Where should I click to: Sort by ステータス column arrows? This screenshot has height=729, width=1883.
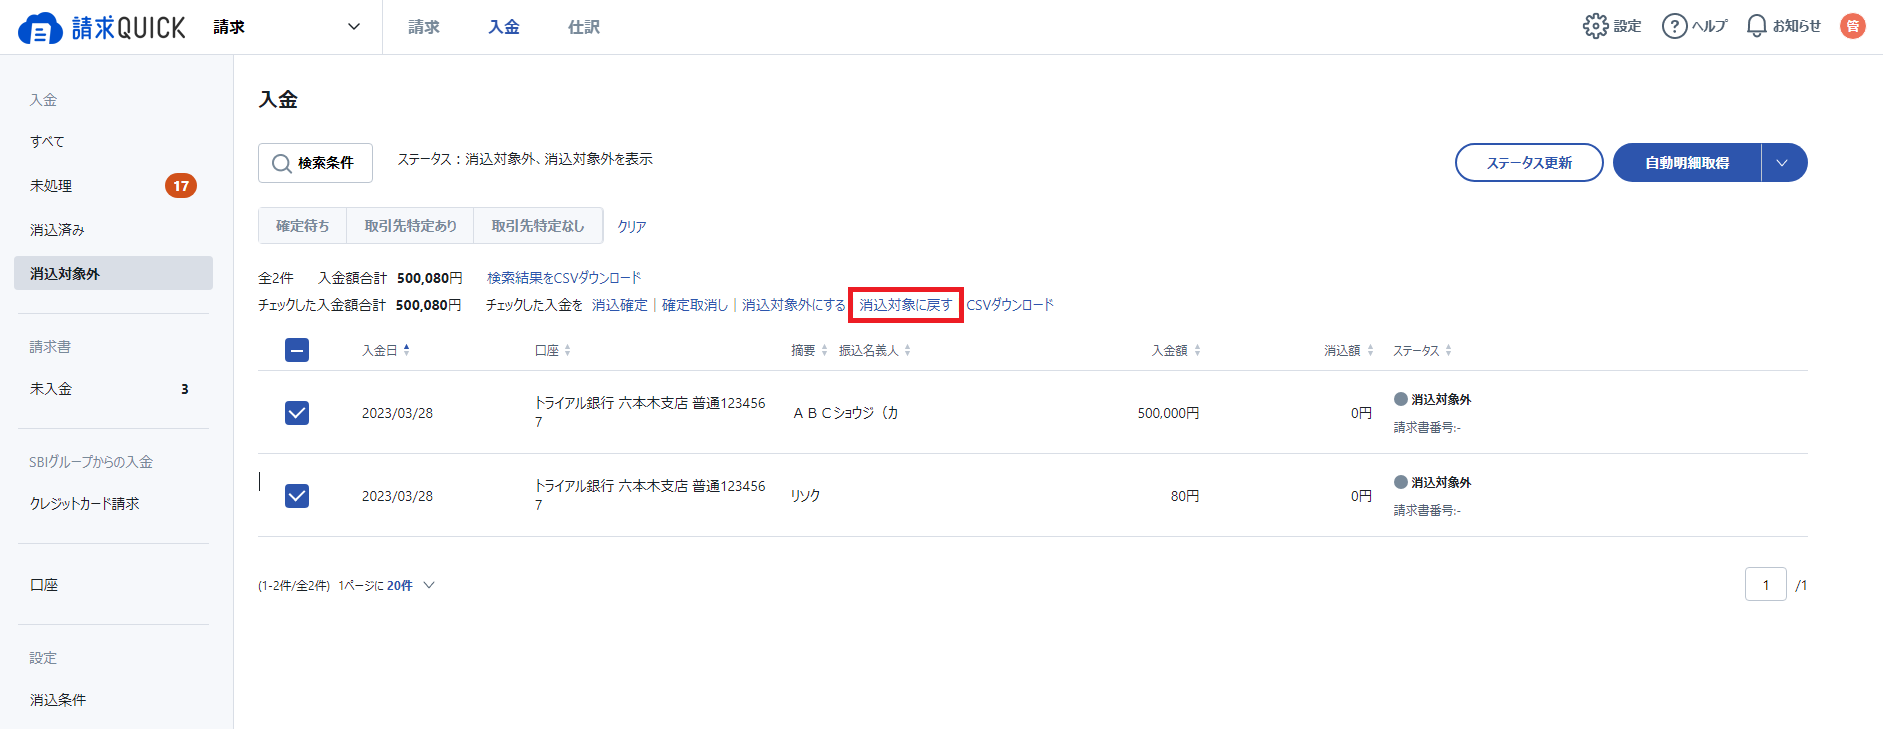coord(1449,350)
